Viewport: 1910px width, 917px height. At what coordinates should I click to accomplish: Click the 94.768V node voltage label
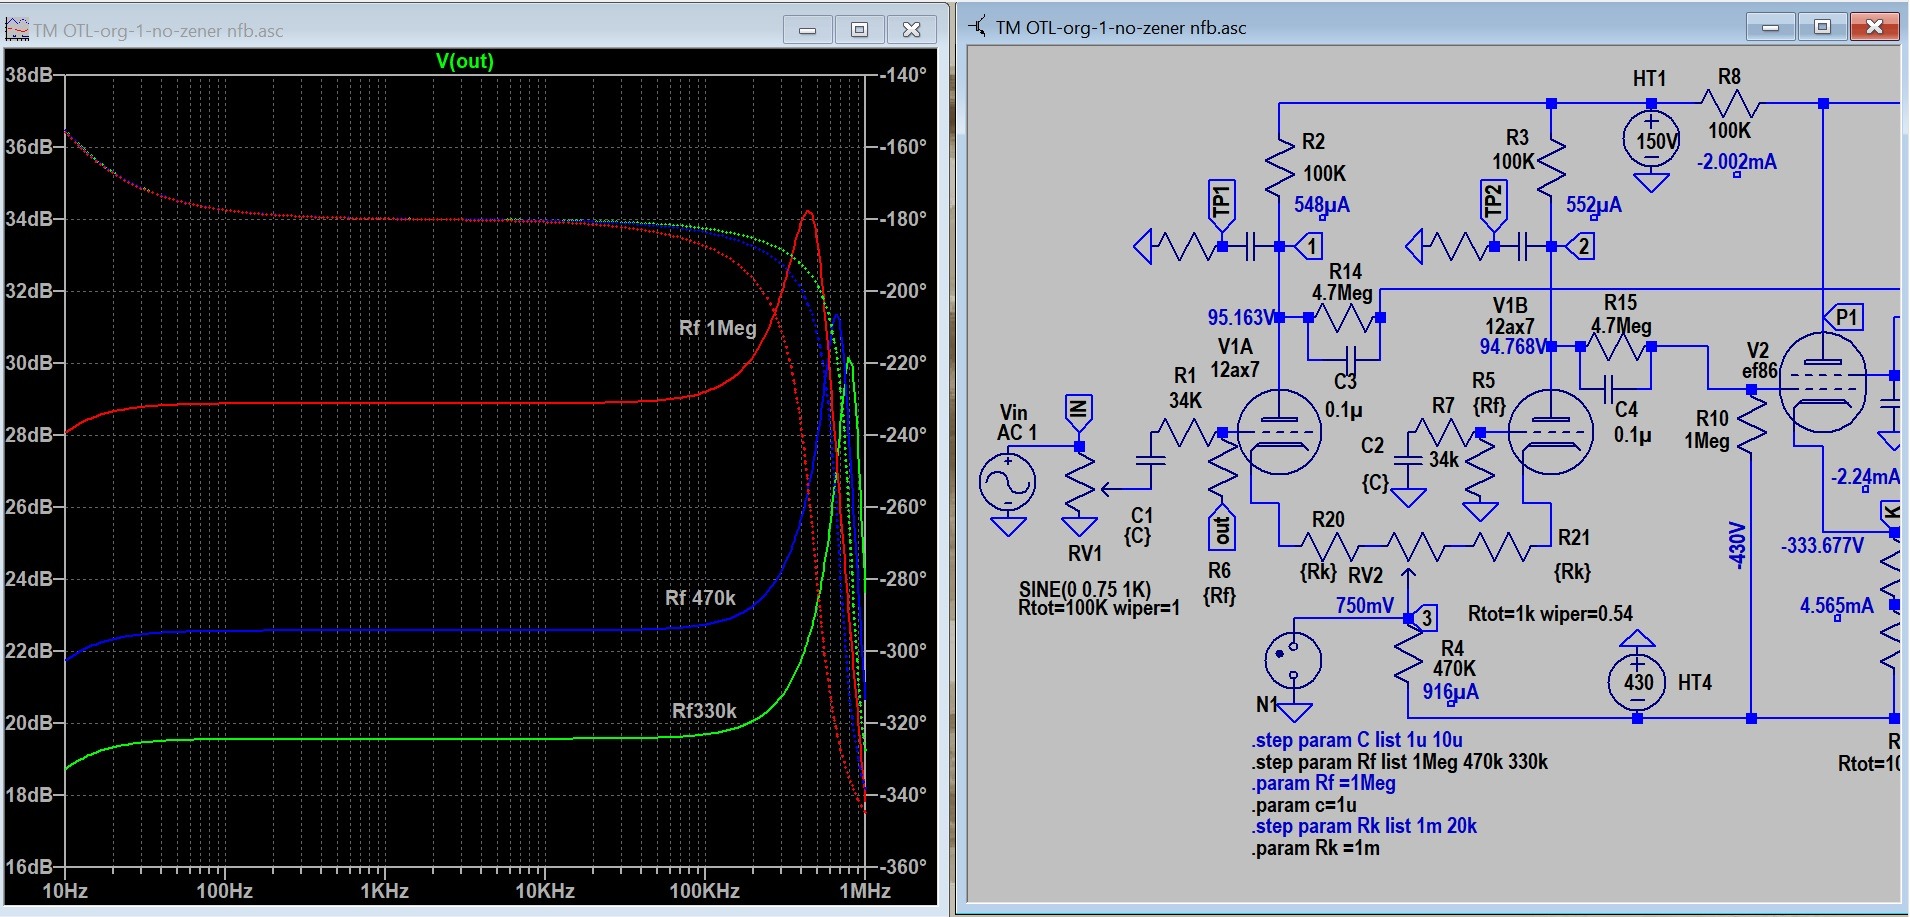point(1512,347)
